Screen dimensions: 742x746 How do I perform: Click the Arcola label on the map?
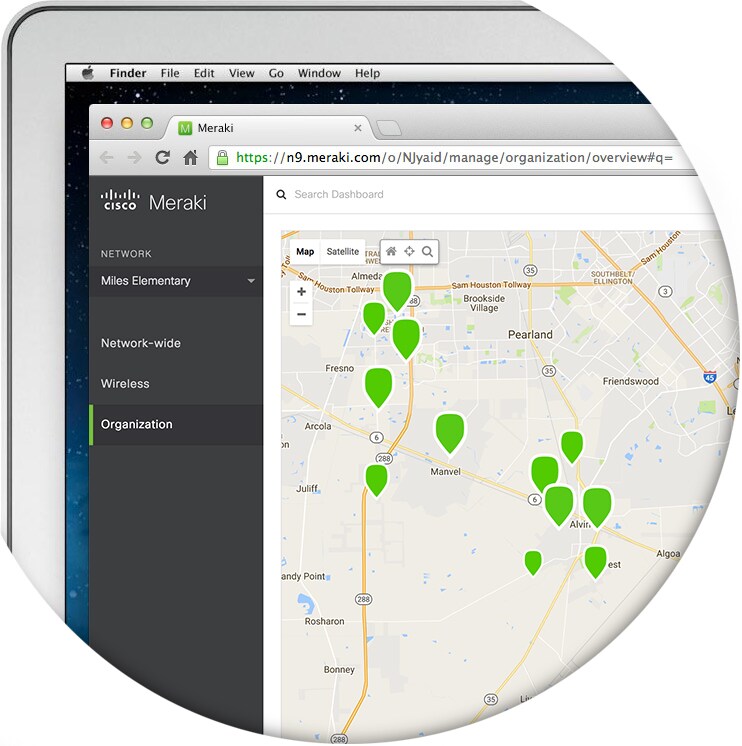coord(318,426)
